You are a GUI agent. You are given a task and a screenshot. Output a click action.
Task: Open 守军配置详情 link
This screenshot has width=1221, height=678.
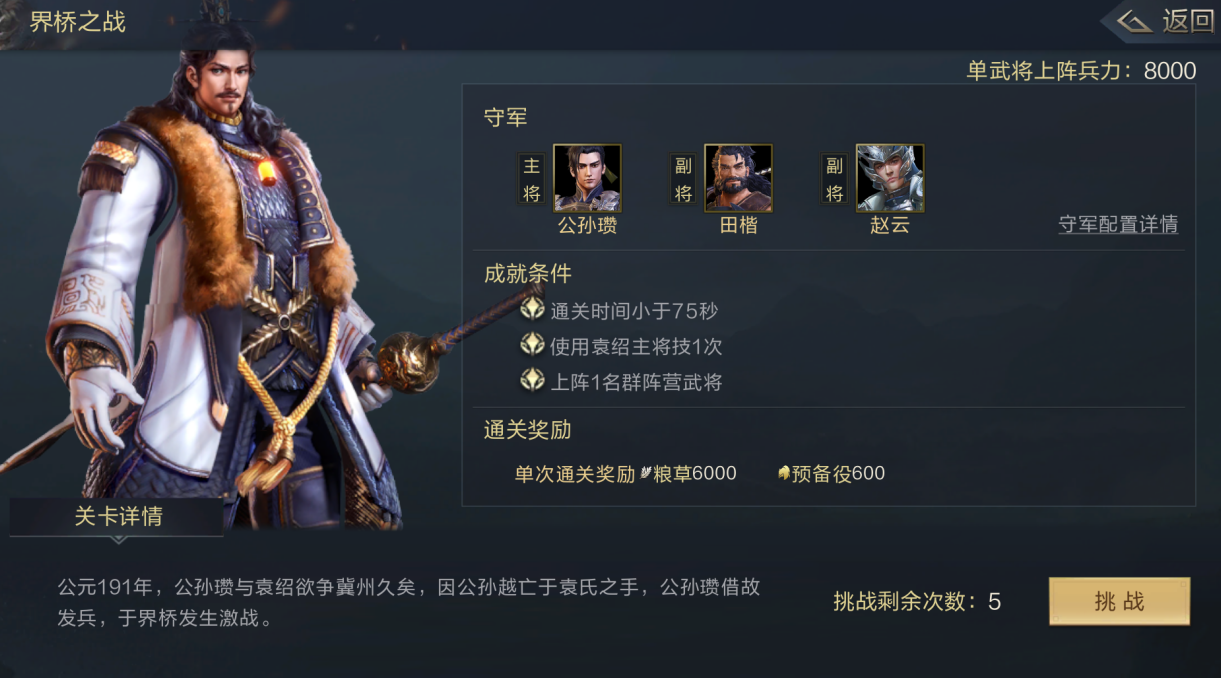point(1118,224)
